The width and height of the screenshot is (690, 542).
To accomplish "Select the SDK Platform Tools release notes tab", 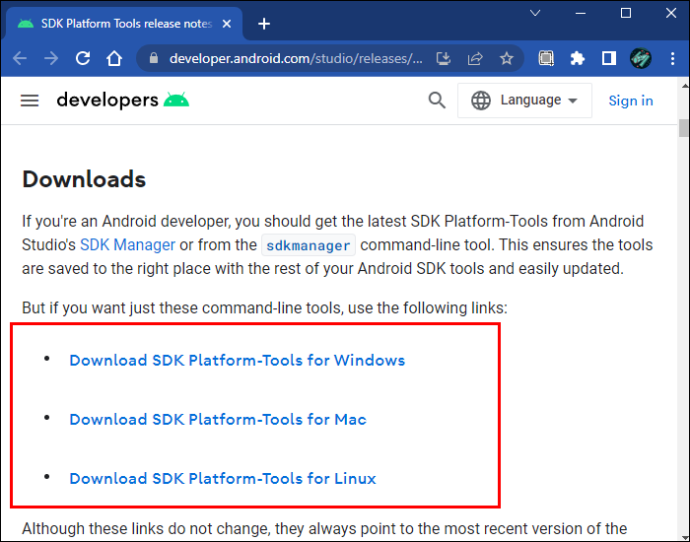I will pos(123,24).
